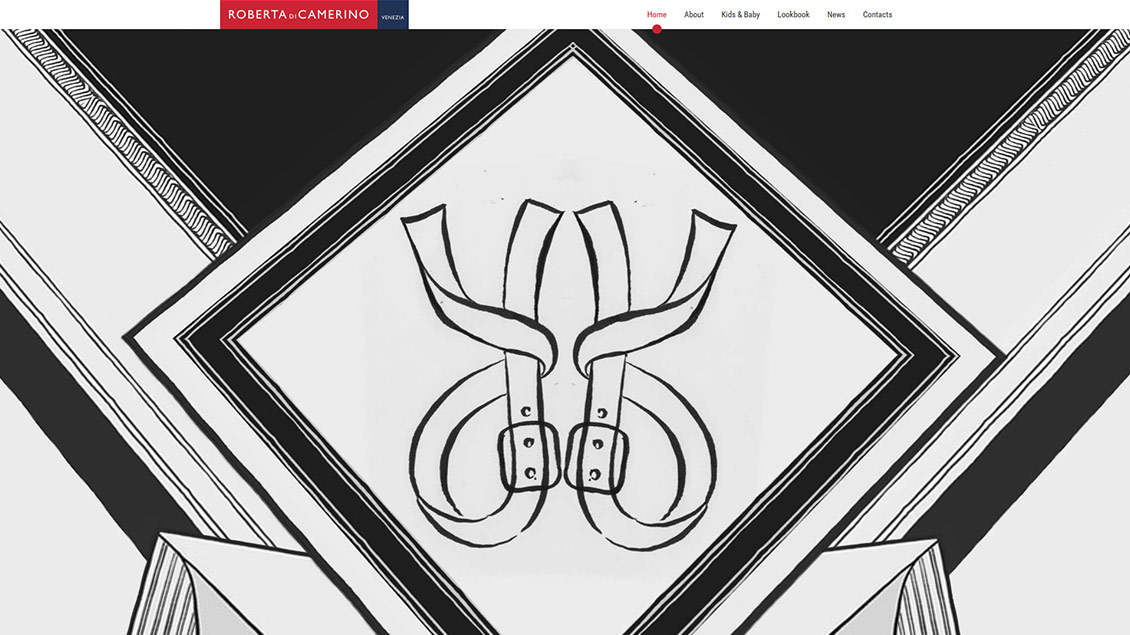
Task: Open the Kids & Baby section
Action: (740, 14)
